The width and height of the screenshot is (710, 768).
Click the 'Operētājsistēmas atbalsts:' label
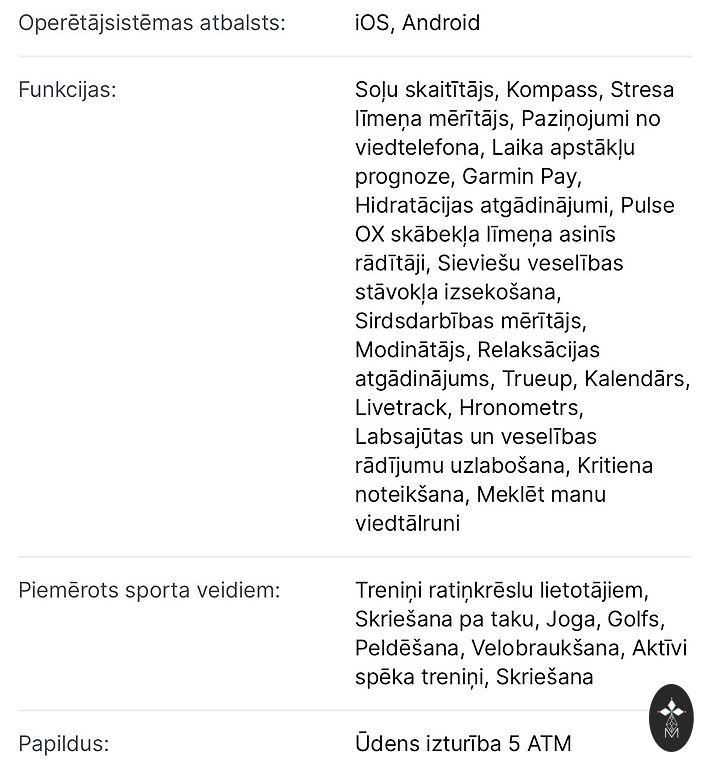pos(152,22)
